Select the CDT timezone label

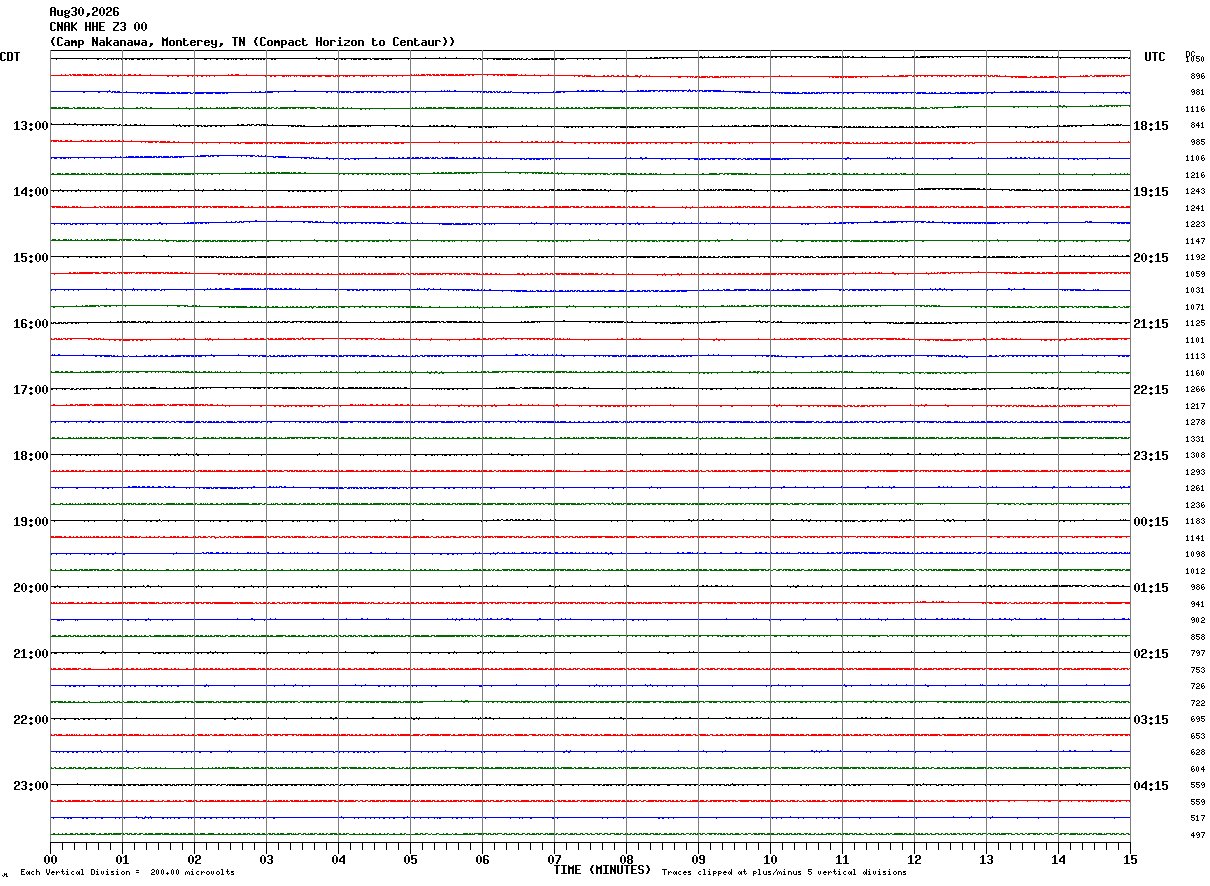pos(10,57)
